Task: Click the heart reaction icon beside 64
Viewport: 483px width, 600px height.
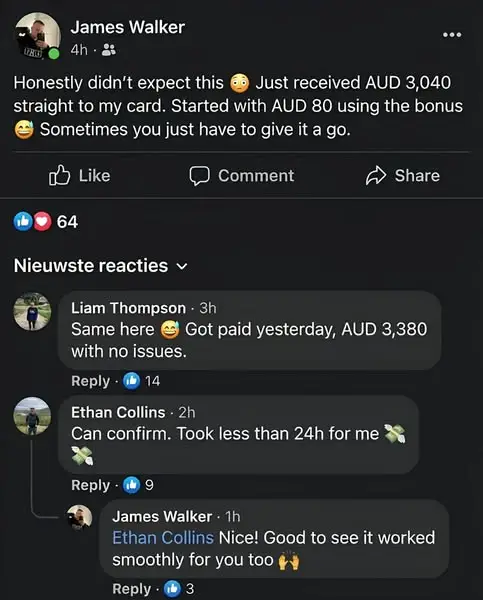Action: point(42,222)
